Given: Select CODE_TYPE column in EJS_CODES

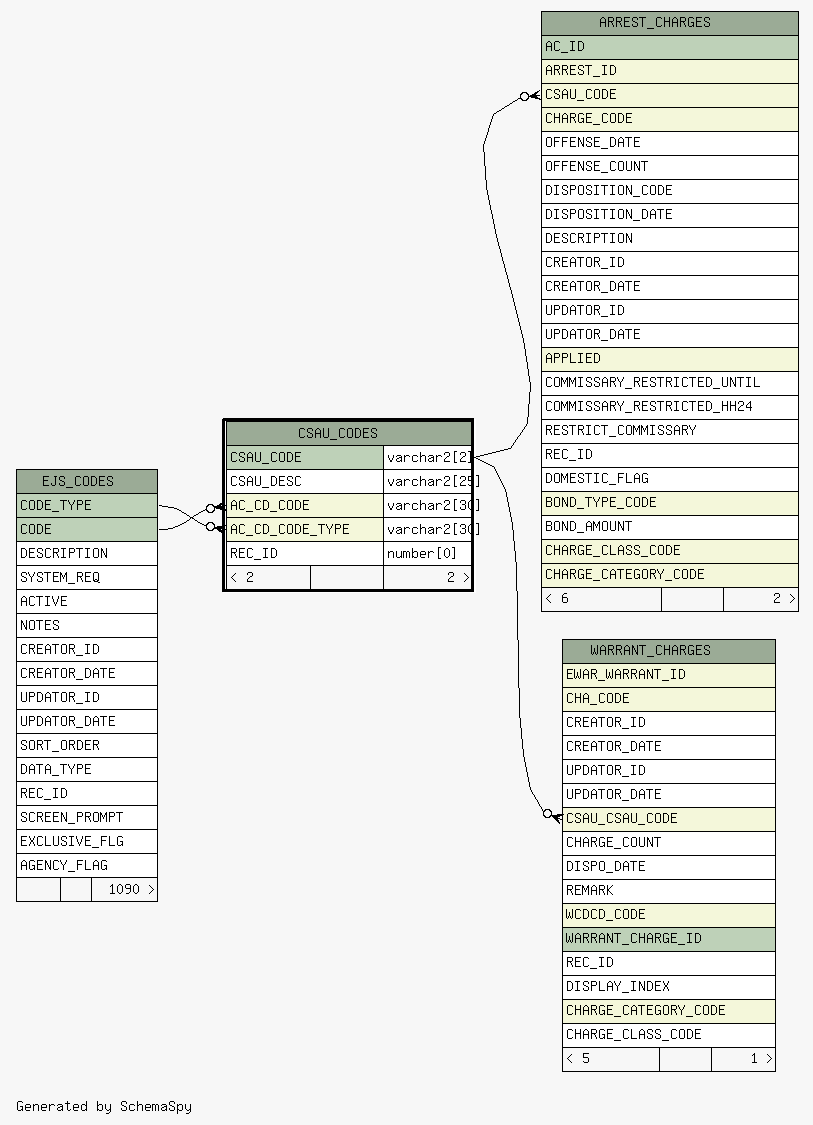Looking at the screenshot, I should pos(87,506).
